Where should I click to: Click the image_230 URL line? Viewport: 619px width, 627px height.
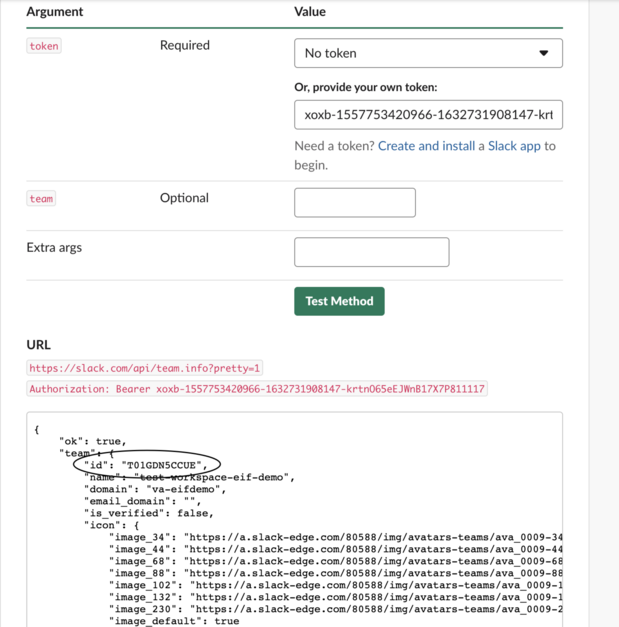point(336,609)
